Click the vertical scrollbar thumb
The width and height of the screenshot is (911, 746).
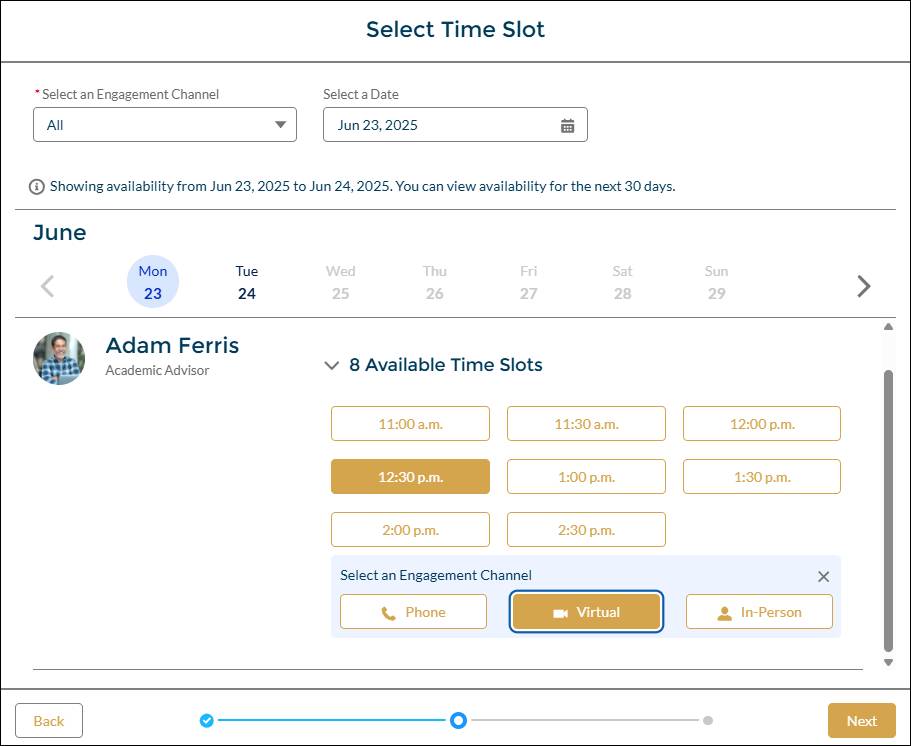click(x=888, y=511)
